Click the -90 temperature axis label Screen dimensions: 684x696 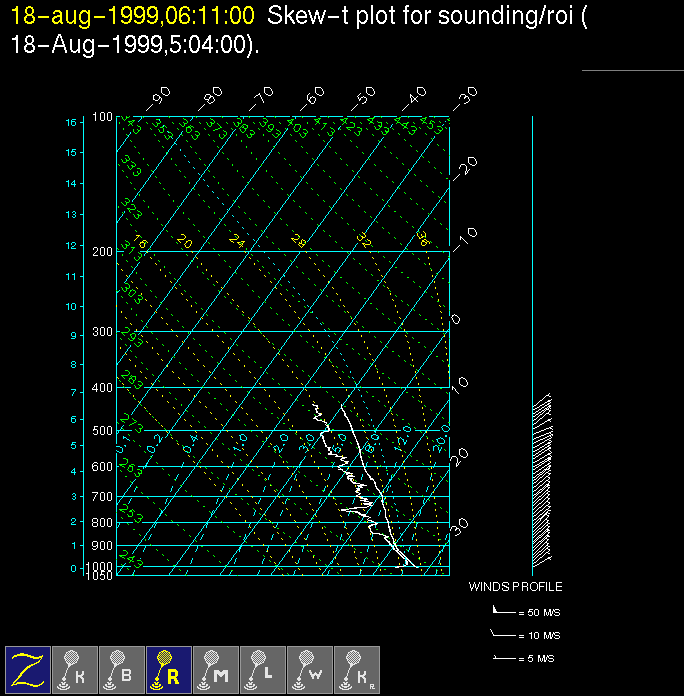(157, 100)
